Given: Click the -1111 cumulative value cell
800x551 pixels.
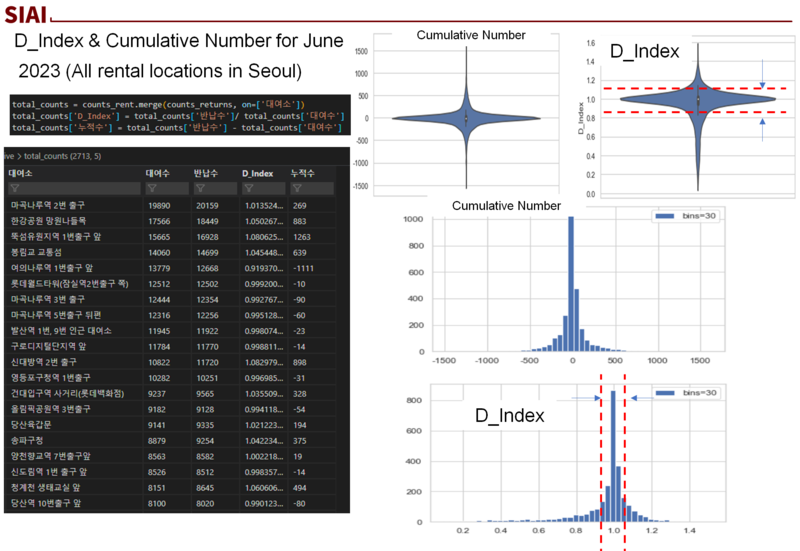Looking at the screenshot, I should 303,268.
